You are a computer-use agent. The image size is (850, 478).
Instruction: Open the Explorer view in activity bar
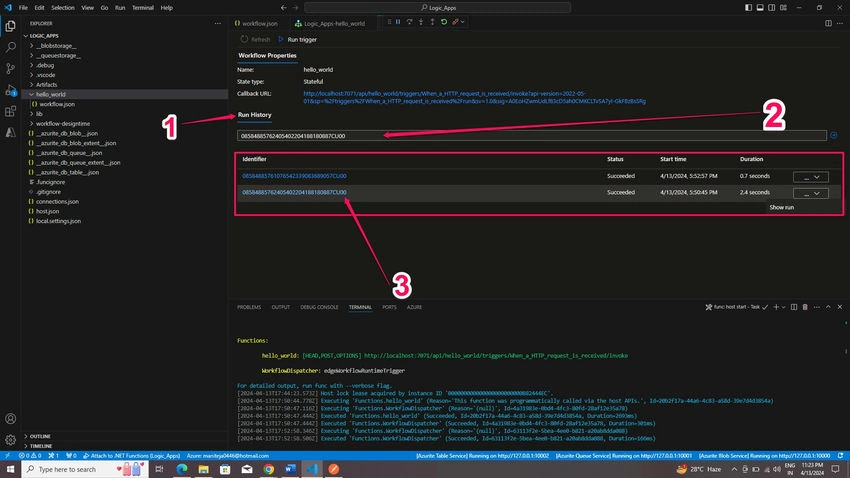tap(10, 25)
